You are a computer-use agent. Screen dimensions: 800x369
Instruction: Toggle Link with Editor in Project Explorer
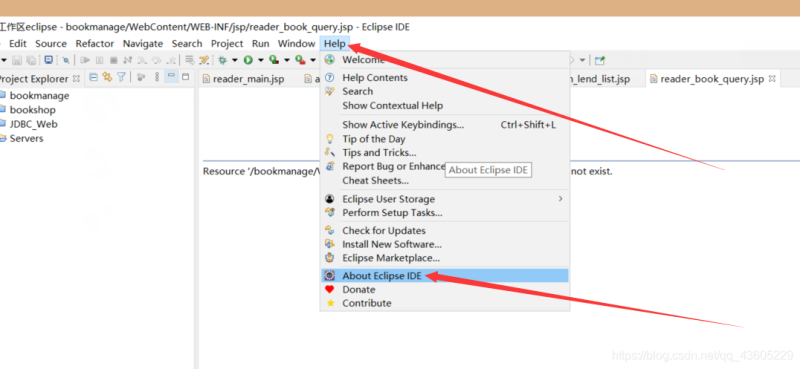107,77
